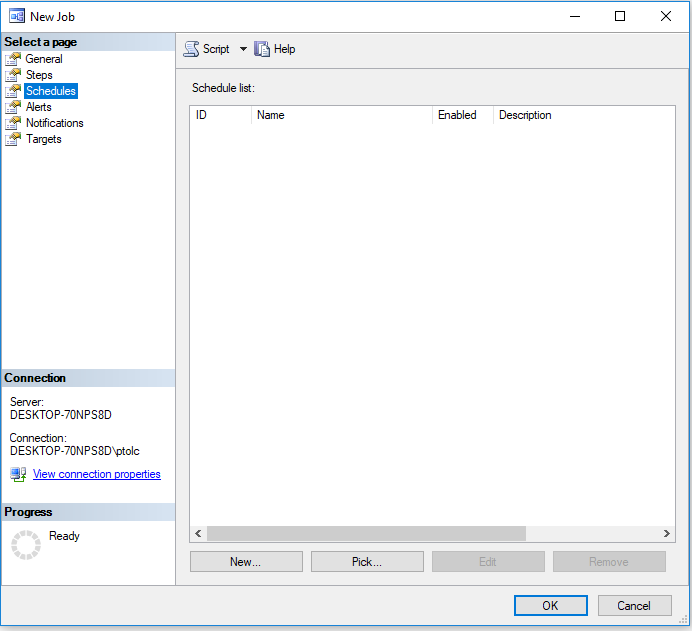692x631 pixels.
Task: Cancel the New Job dialog
Action: [x=634, y=605]
